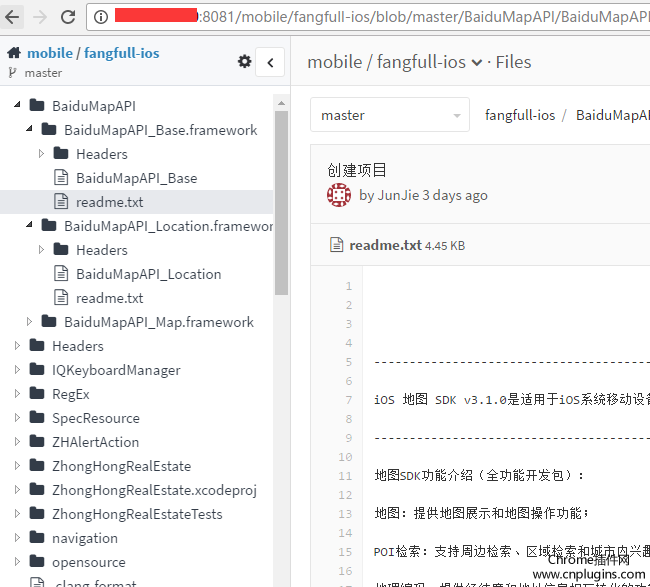
Task: Click the BaiduMapAPI breadcrumb link
Action: (613, 115)
